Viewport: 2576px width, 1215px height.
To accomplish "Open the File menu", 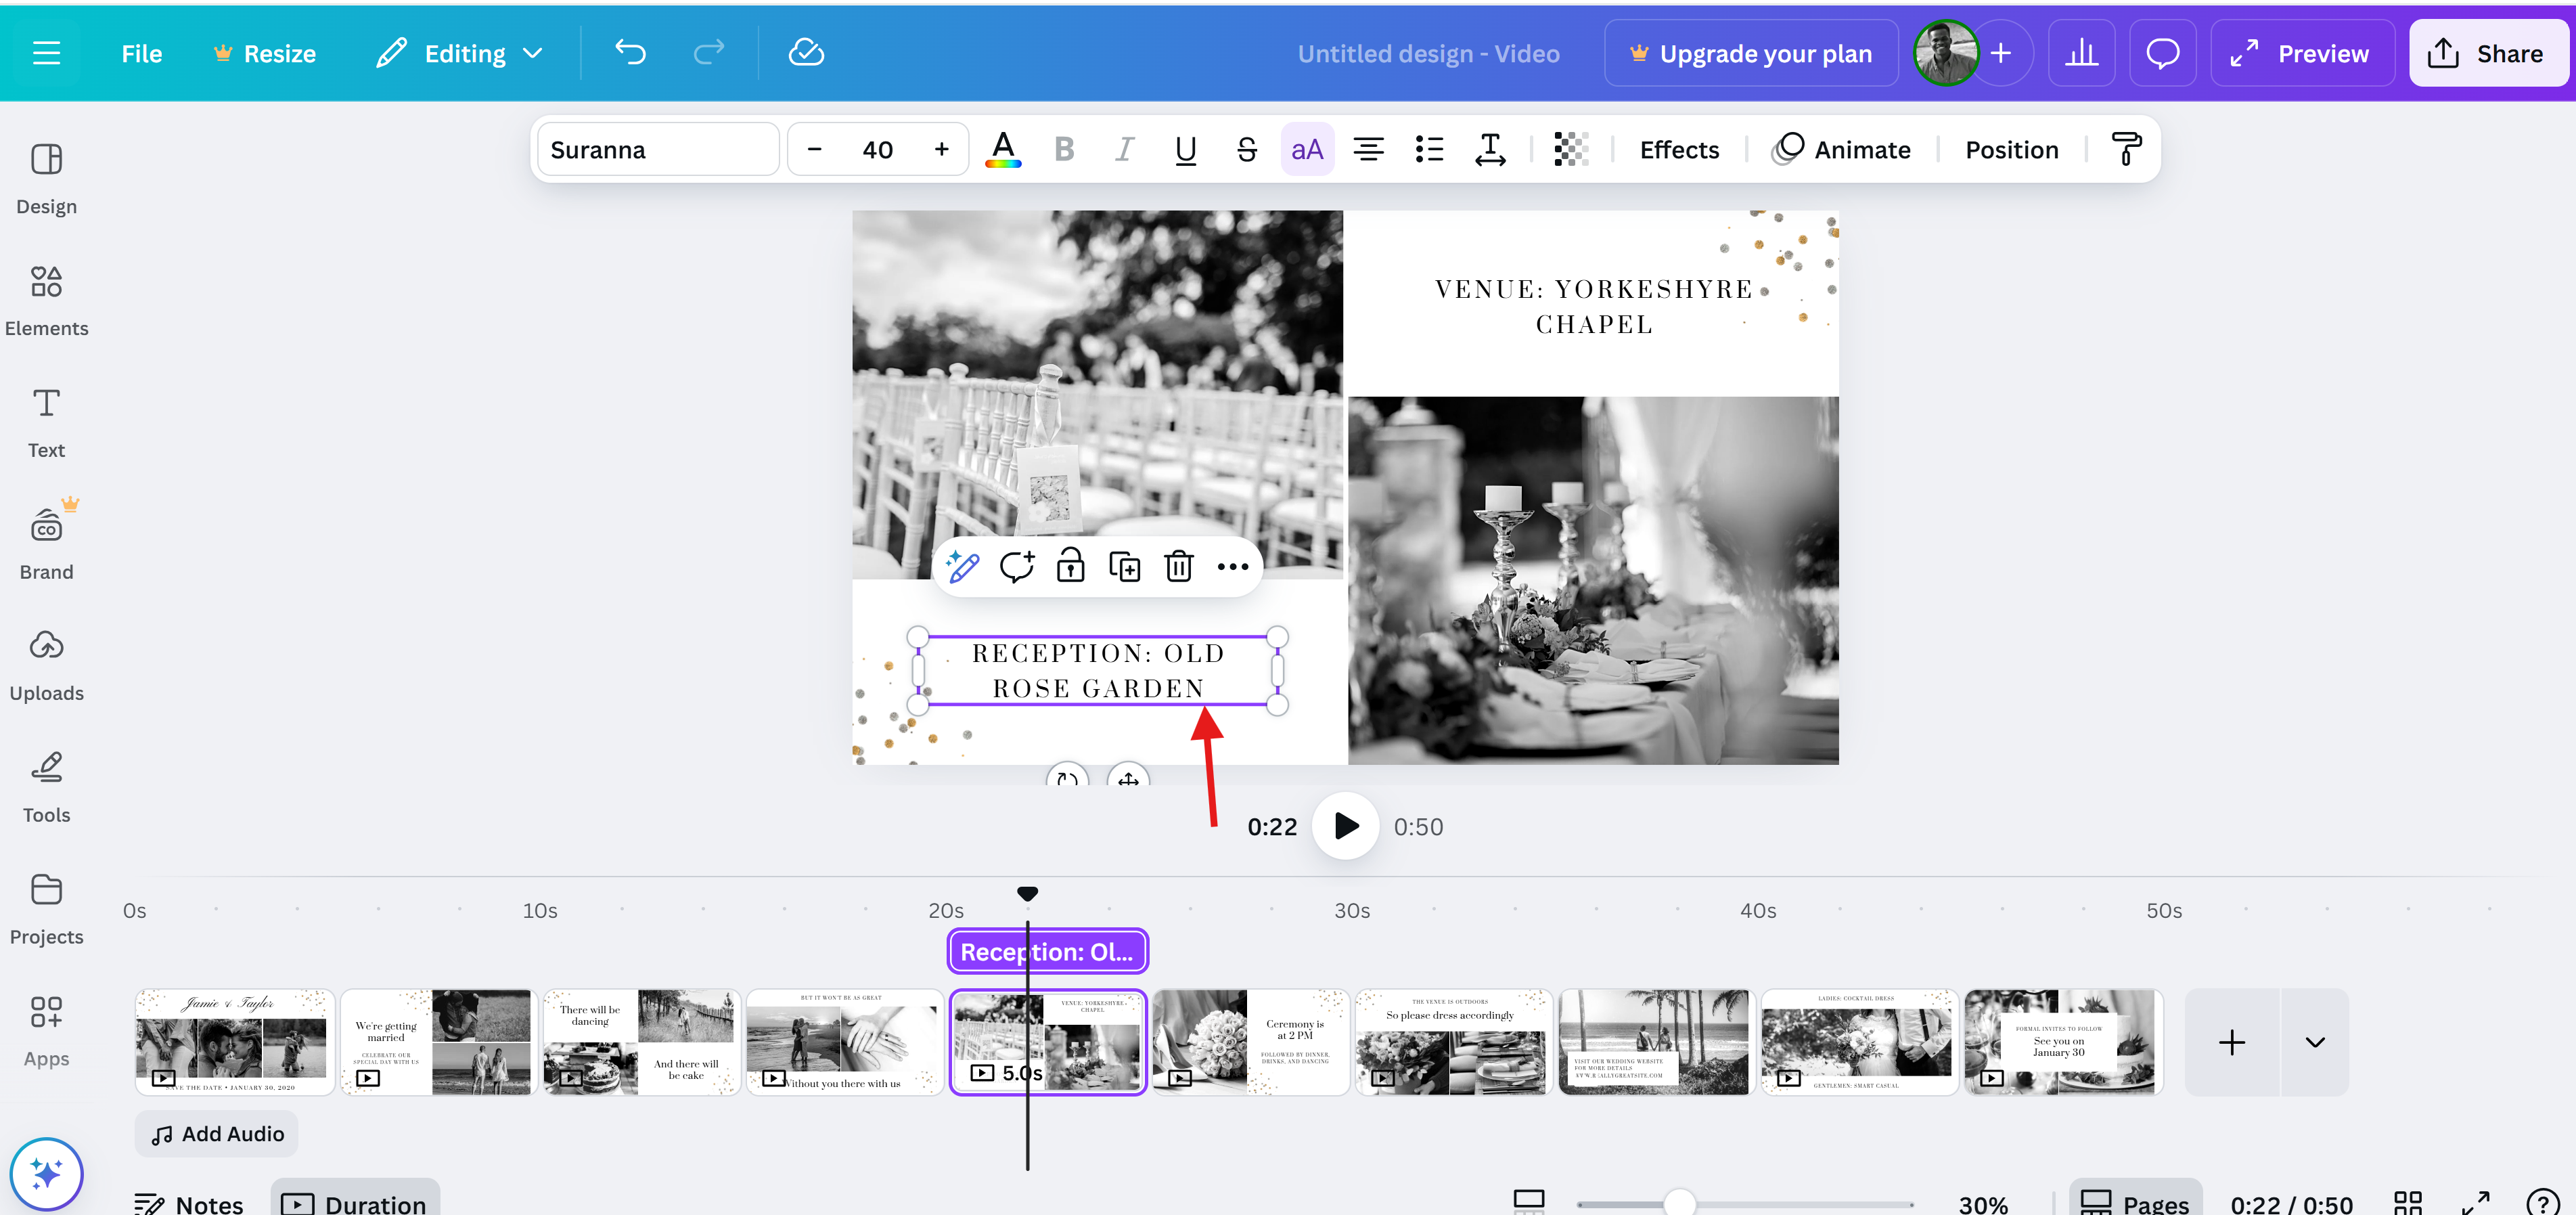I will [x=141, y=52].
